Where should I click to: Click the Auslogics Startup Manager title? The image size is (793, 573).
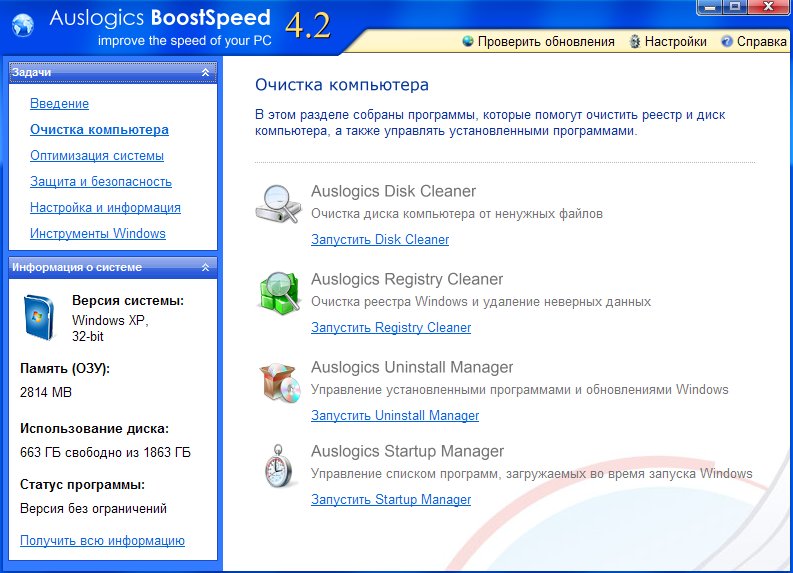click(407, 451)
